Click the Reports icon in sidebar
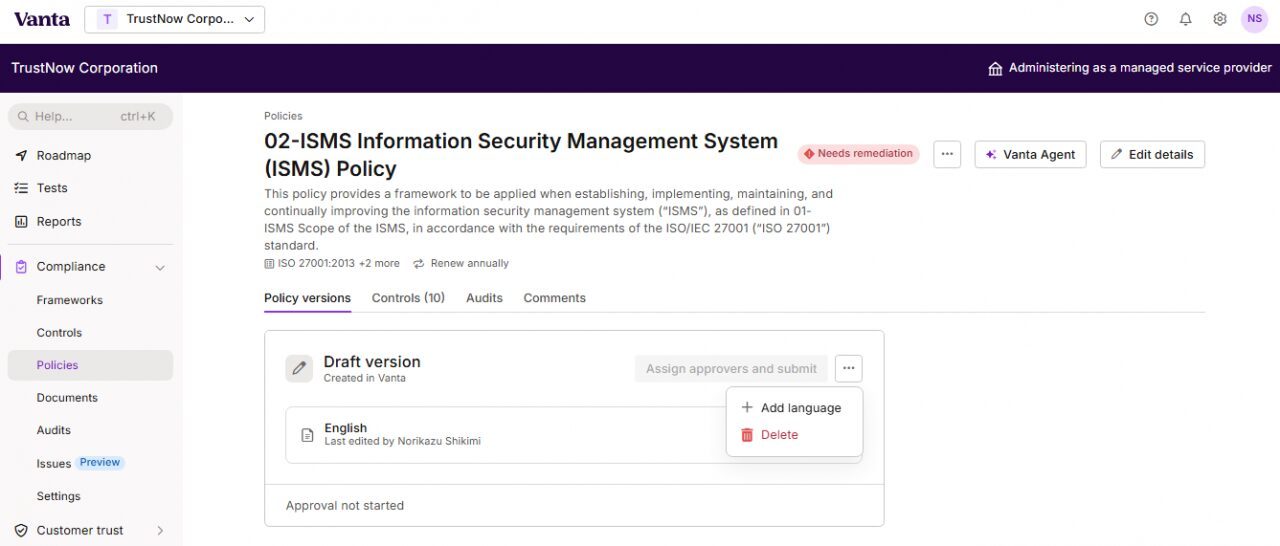The height and width of the screenshot is (546, 1280). pyautogui.click(x=21, y=222)
